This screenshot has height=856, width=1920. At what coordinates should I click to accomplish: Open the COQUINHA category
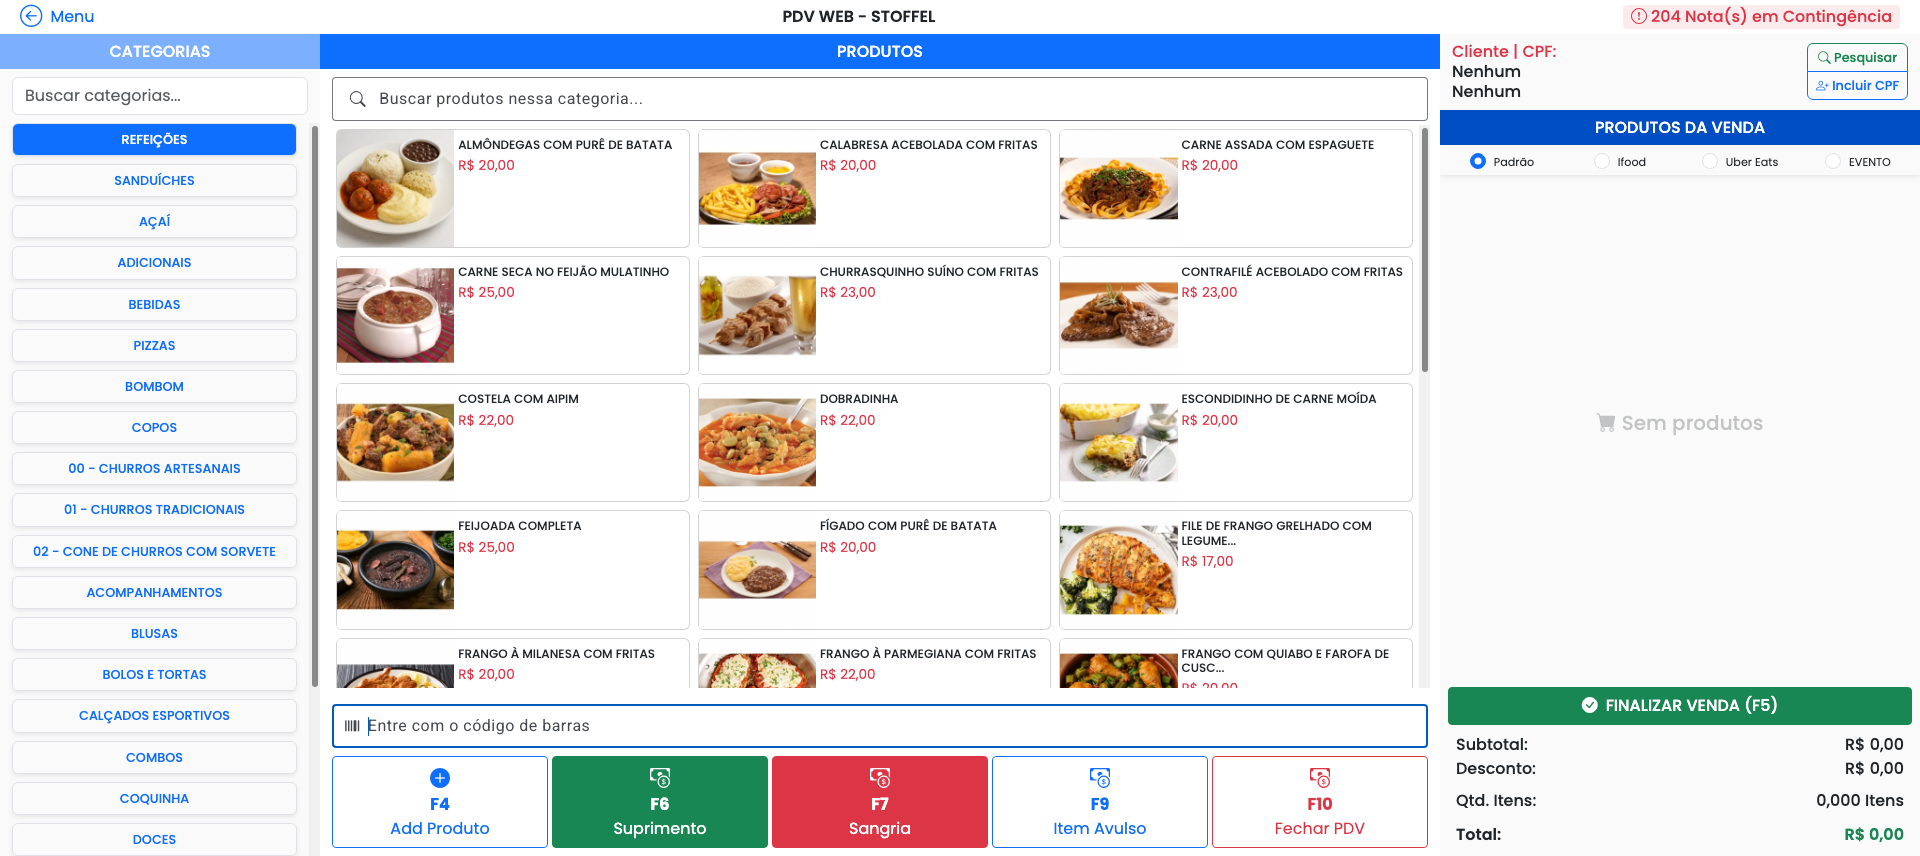[x=154, y=799]
